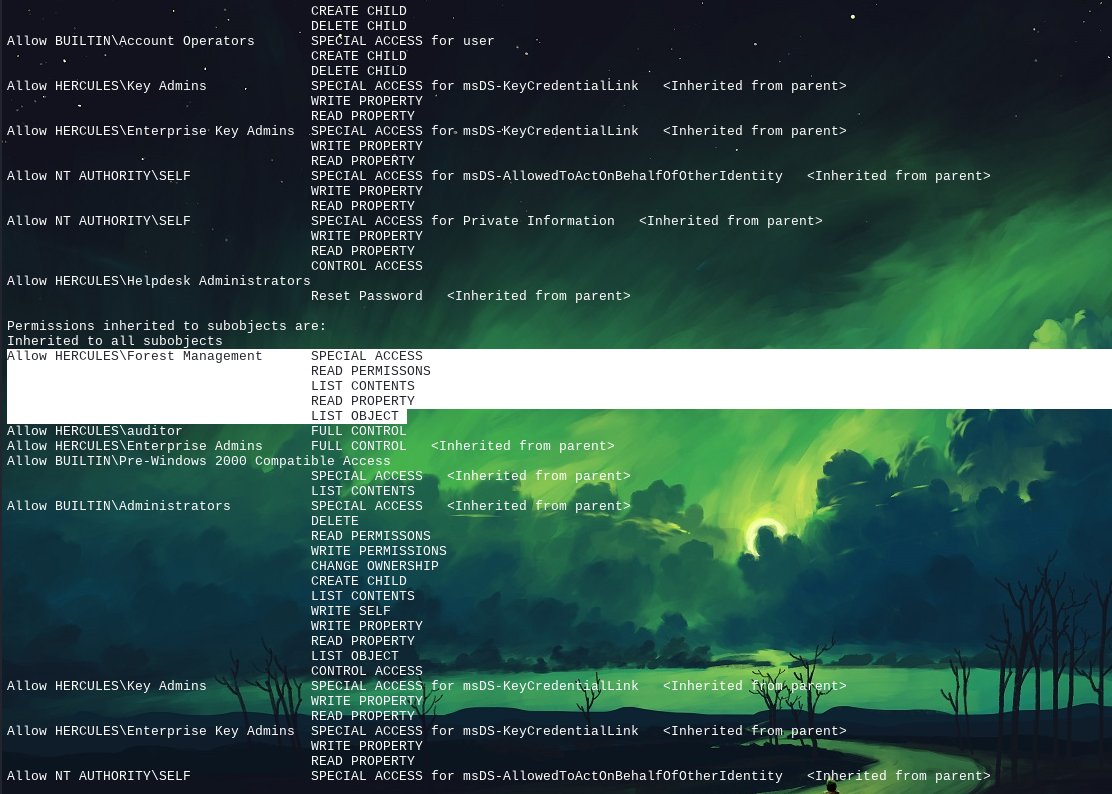
Task: Select the 'Allow BUILTIN\Administrators' entry
Action: pyautogui.click(x=118, y=506)
